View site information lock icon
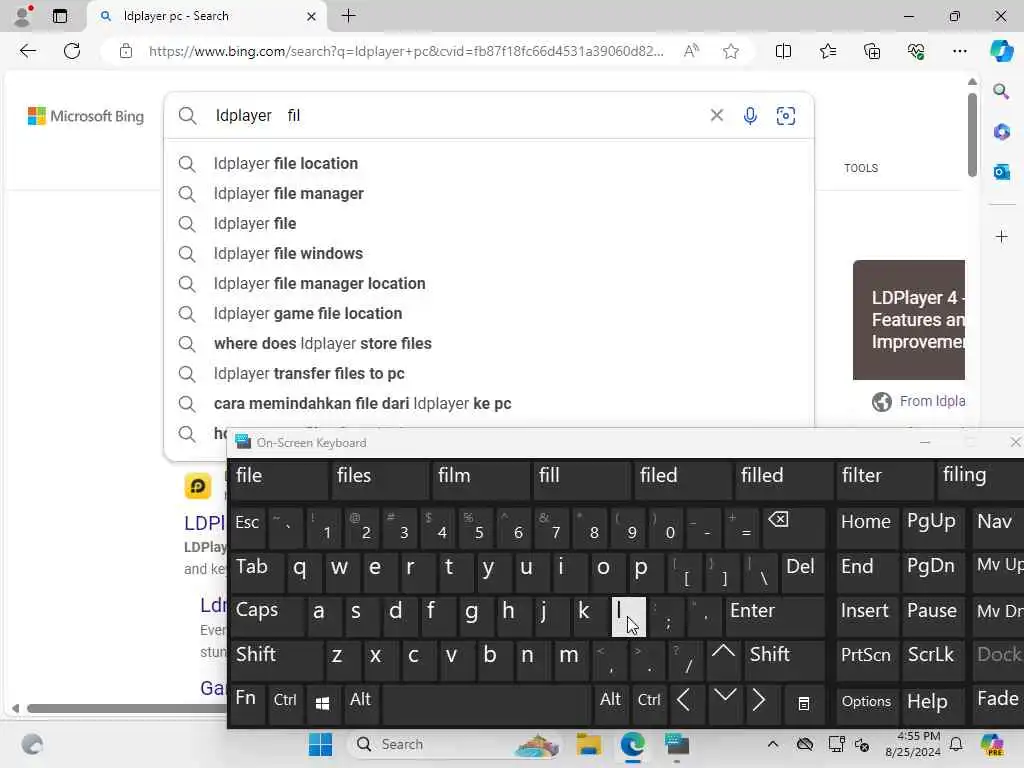 click(x=126, y=51)
